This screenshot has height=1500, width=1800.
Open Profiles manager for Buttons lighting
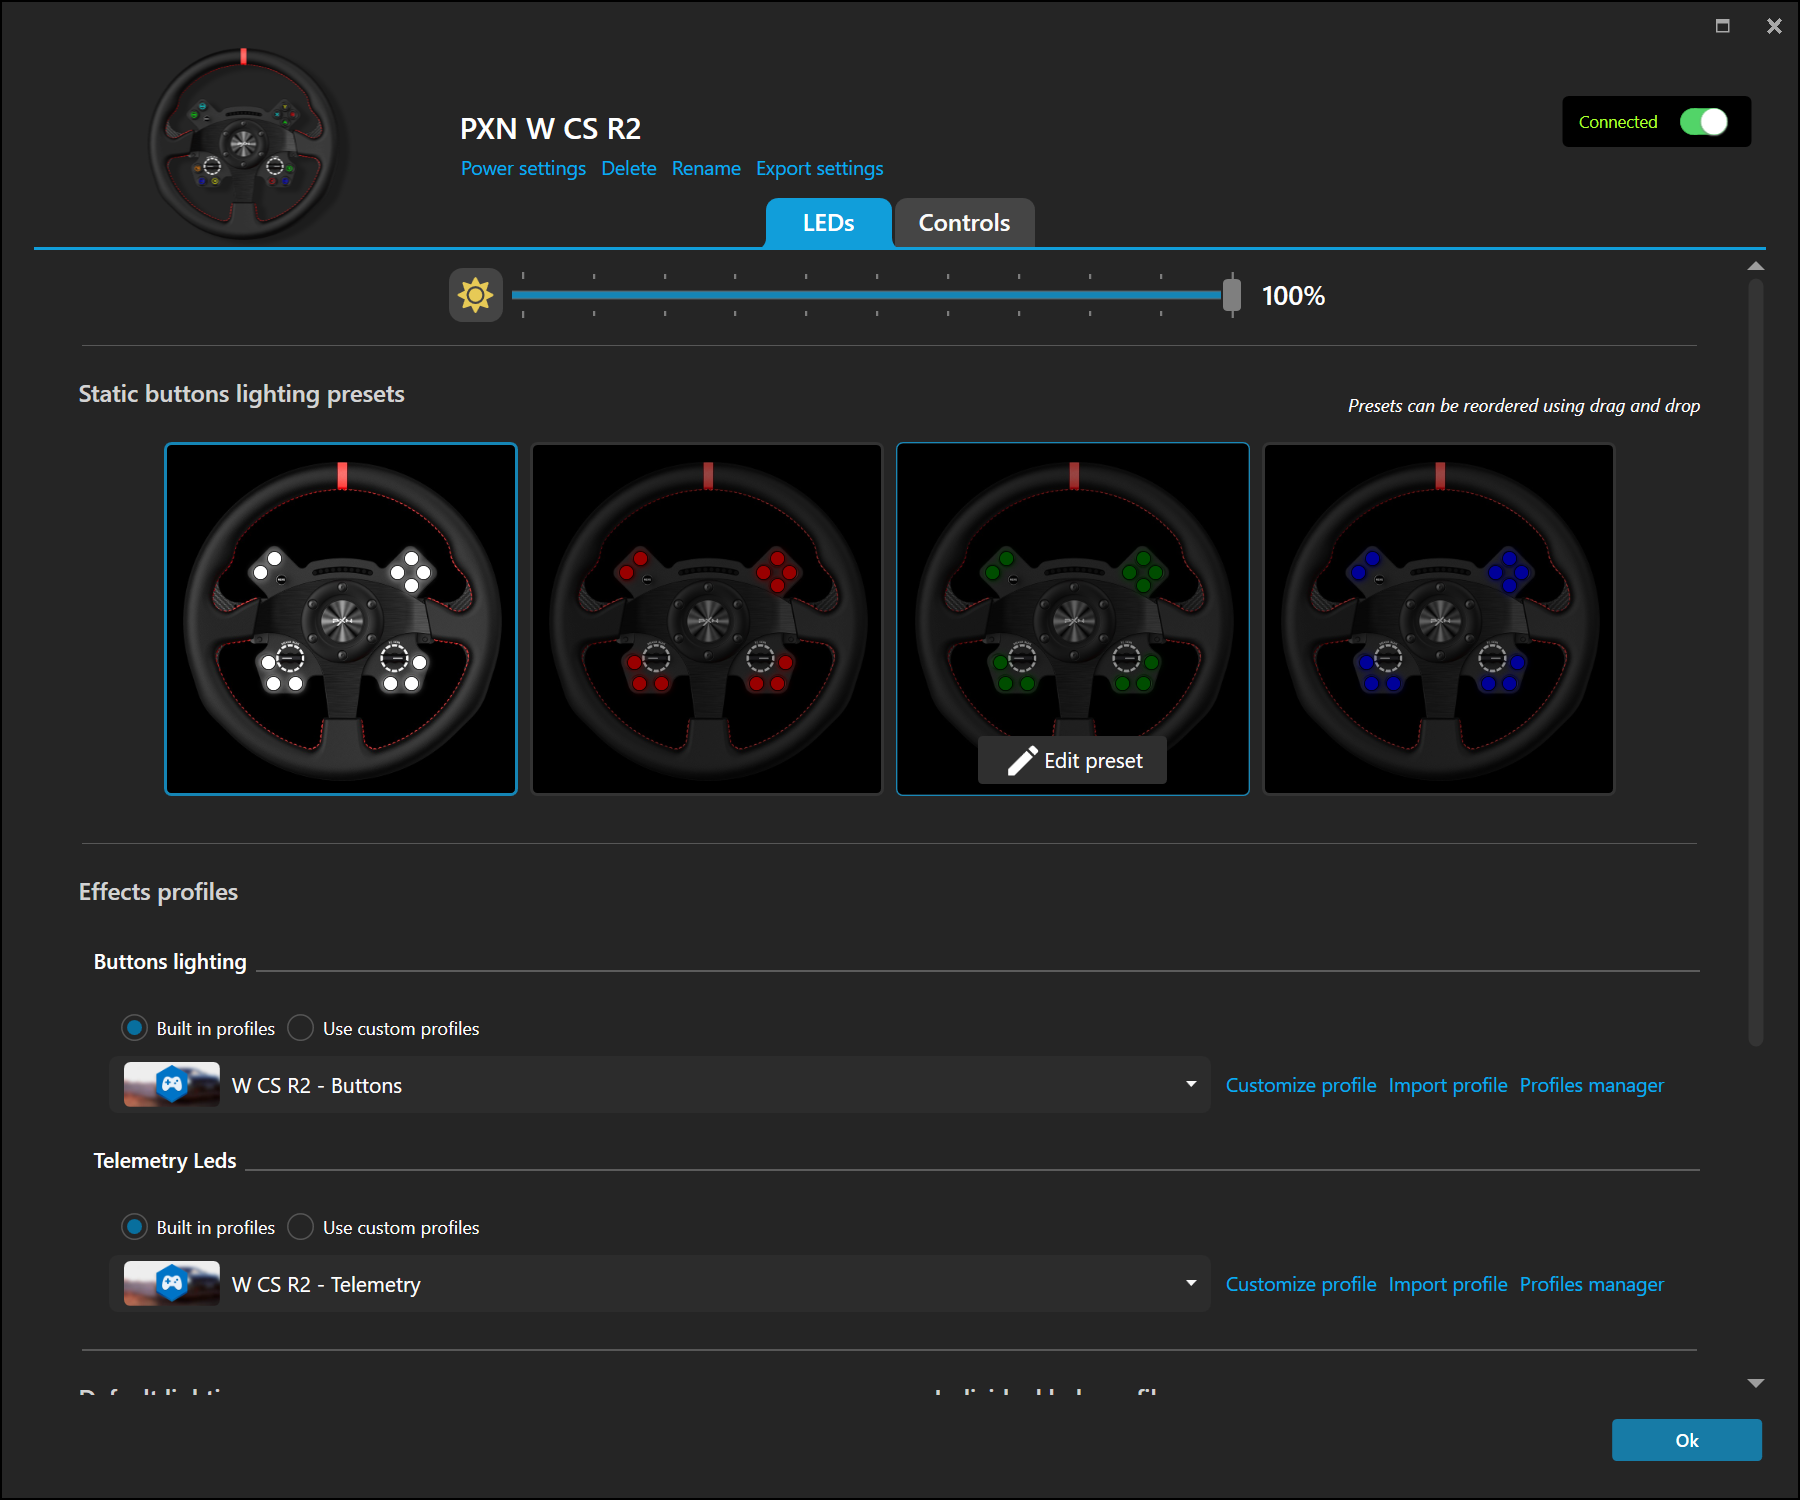[x=1592, y=1085]
